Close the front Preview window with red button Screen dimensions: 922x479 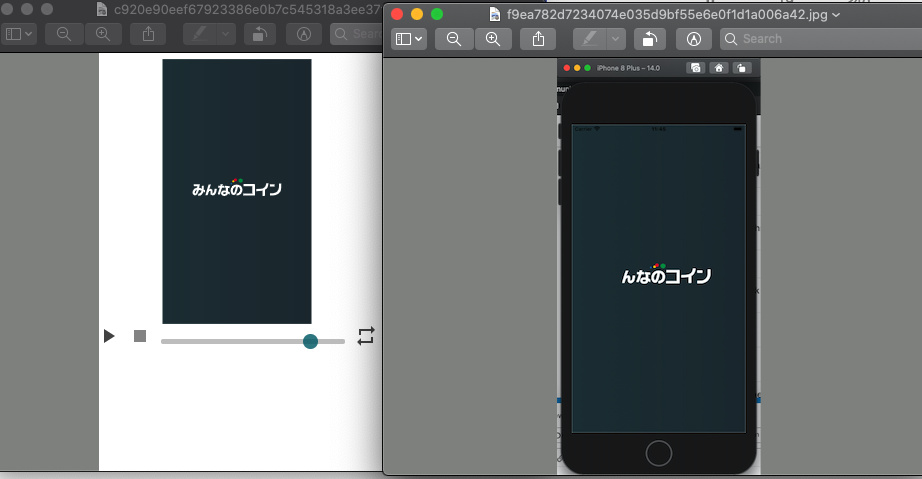point(397,14)
